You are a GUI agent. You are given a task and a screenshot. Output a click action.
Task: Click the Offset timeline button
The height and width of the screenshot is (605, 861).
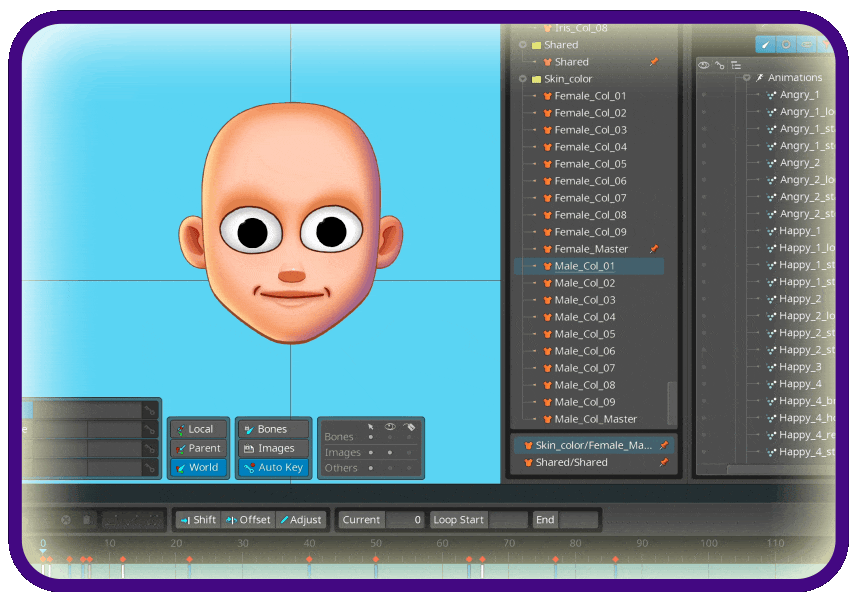pos(248,520)
